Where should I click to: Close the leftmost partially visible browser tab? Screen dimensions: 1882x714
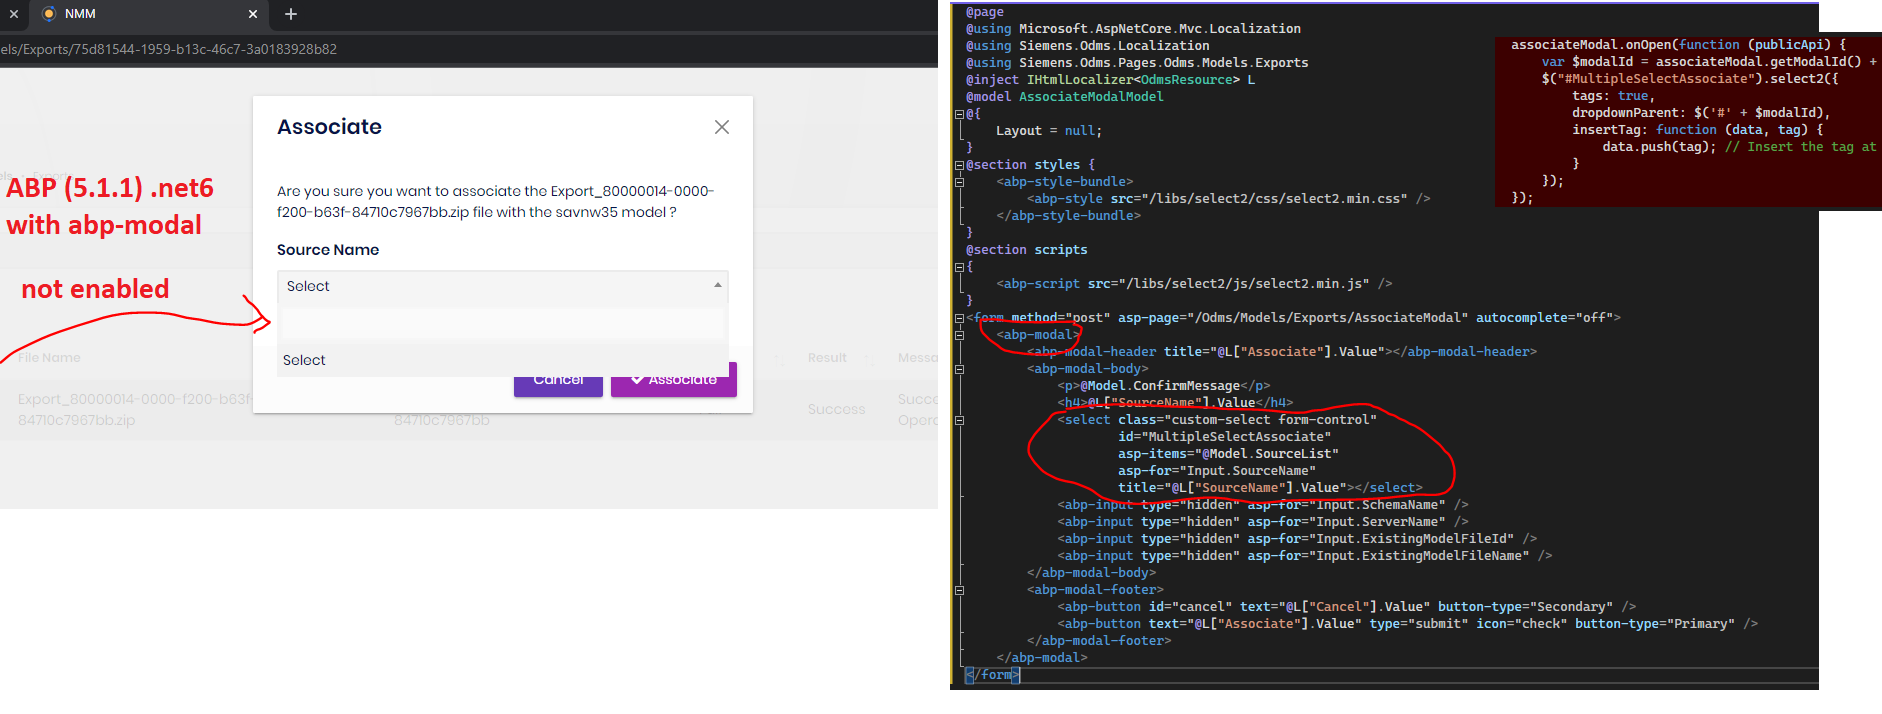(14, 14)
